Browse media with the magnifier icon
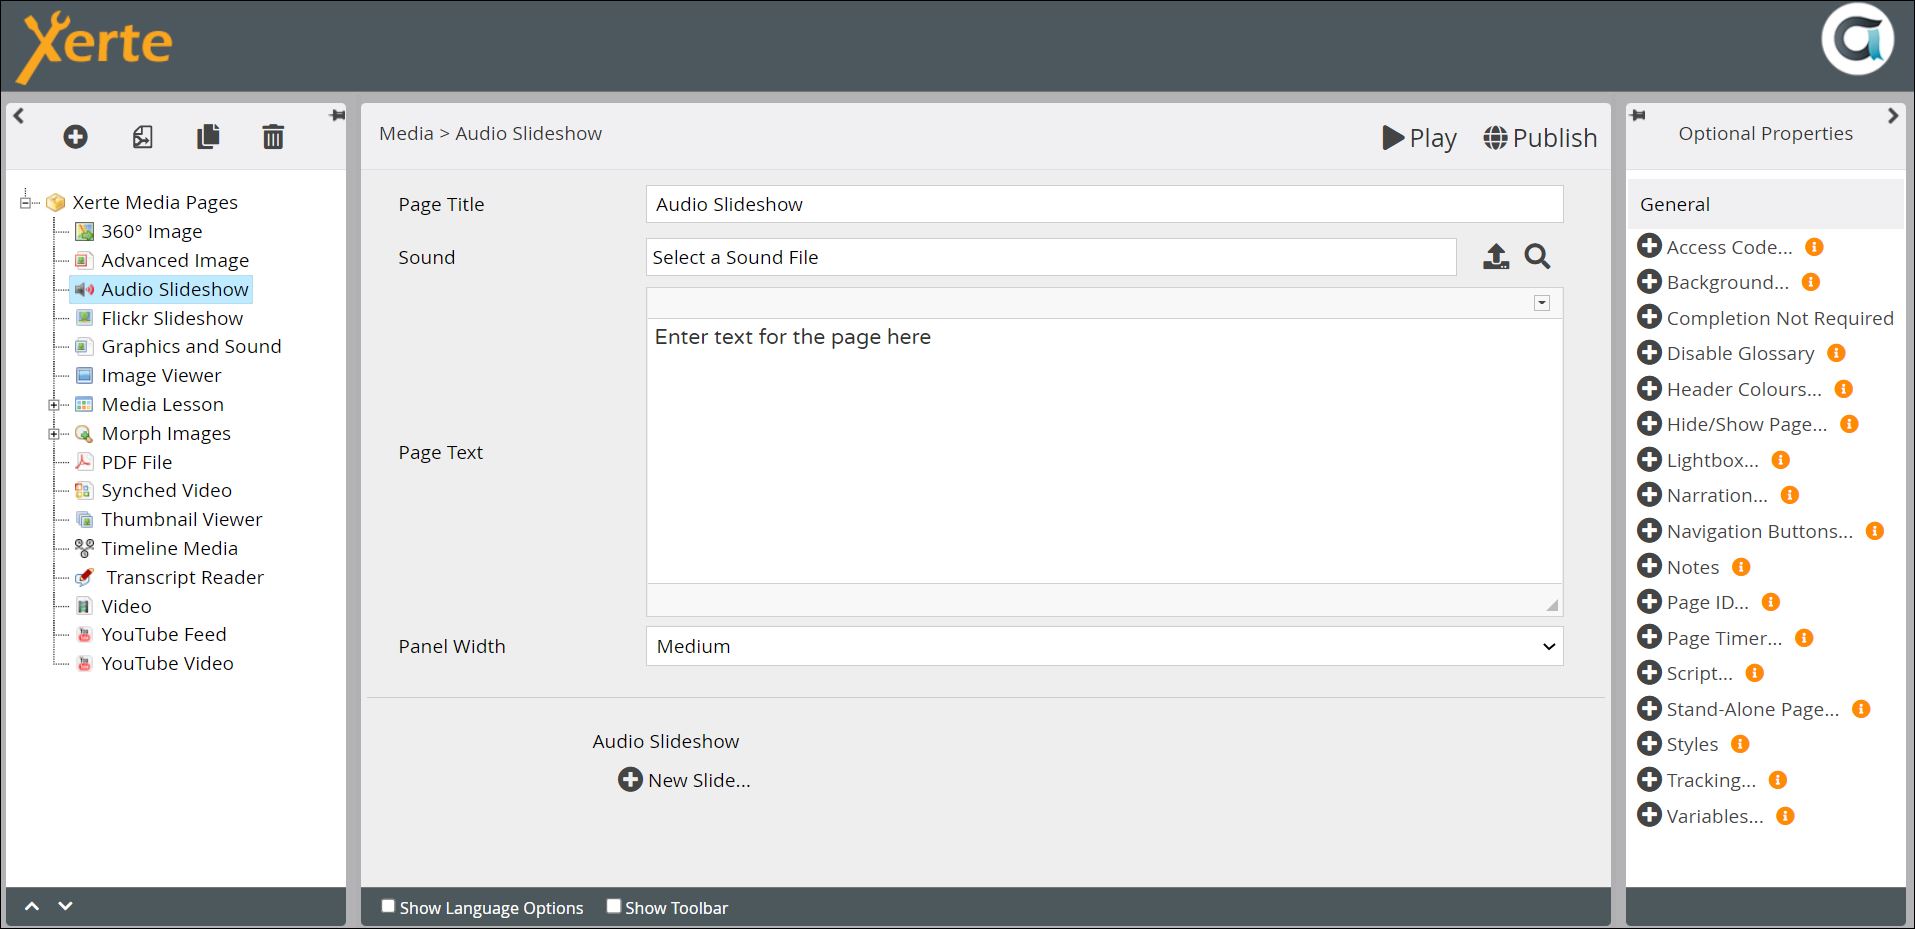The height and width of the screenshot is (929, 1915). click(x=1537, y=257)
